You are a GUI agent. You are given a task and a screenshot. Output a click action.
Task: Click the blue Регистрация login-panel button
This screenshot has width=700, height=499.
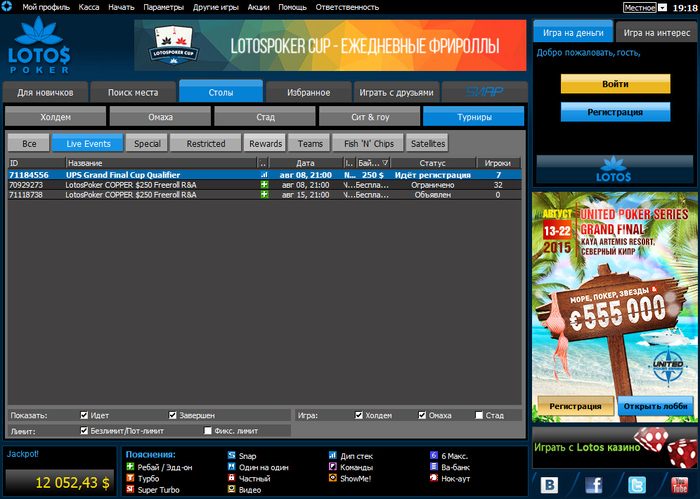615,112
